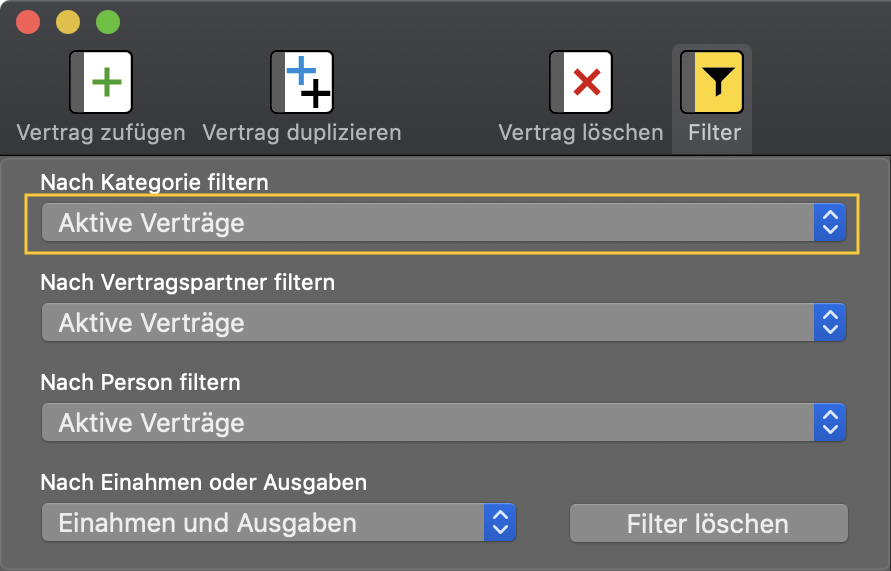This screenshot has width=891, height=571.
Task: Click the Filter label under funnel icon
Action: click(714, 132)
